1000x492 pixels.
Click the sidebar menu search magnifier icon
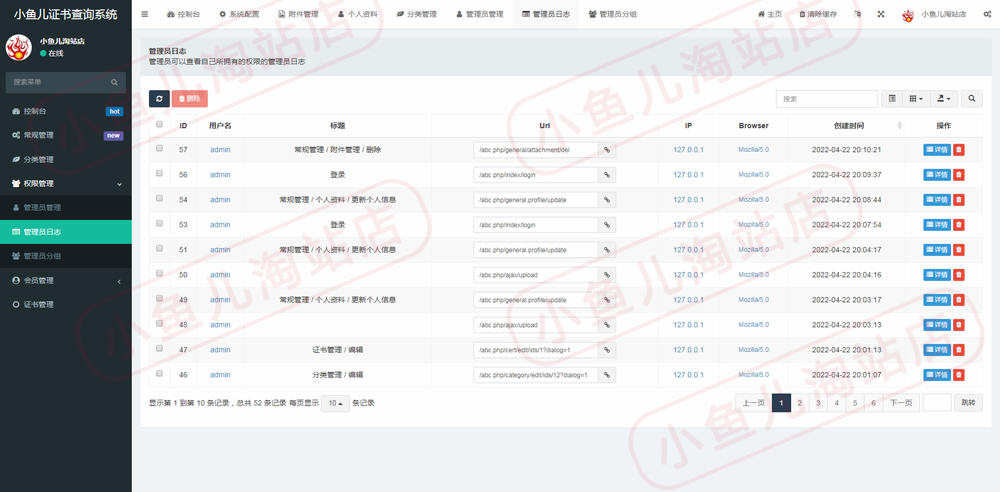pos(114,82)
